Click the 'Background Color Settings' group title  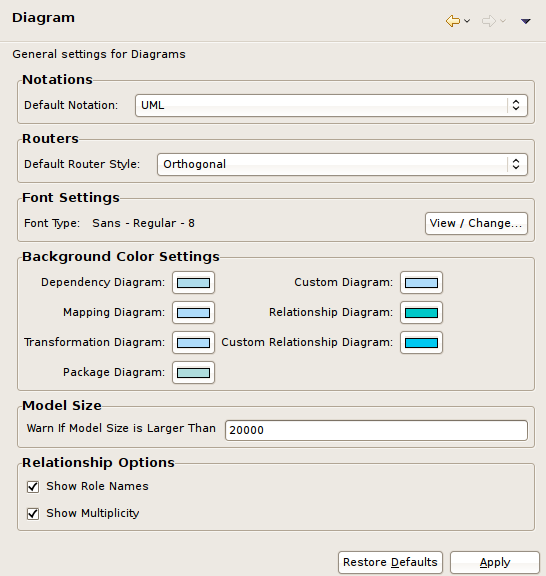pyautogui.click(x=121, y=256)
